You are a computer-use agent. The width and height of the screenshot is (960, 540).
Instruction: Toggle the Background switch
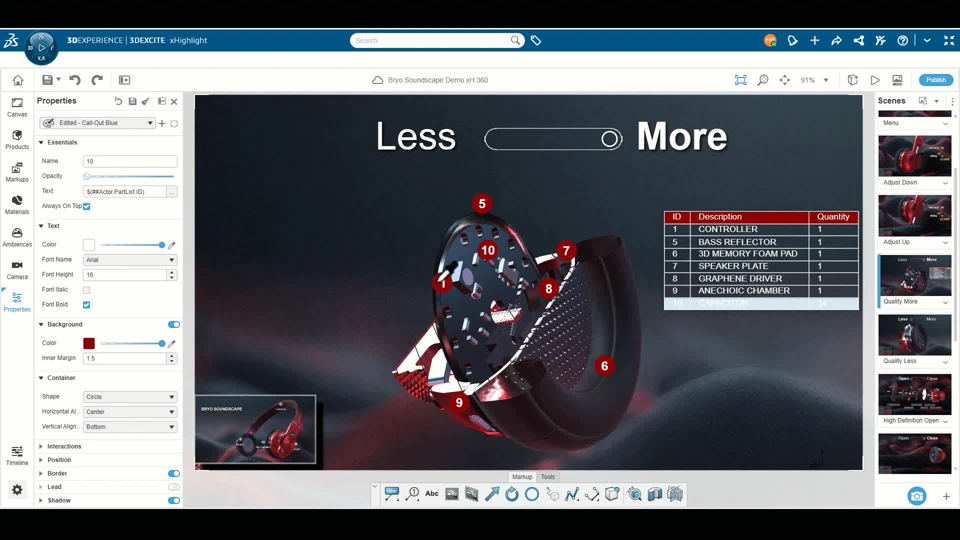pyautogui.click(x=174, y=324)
